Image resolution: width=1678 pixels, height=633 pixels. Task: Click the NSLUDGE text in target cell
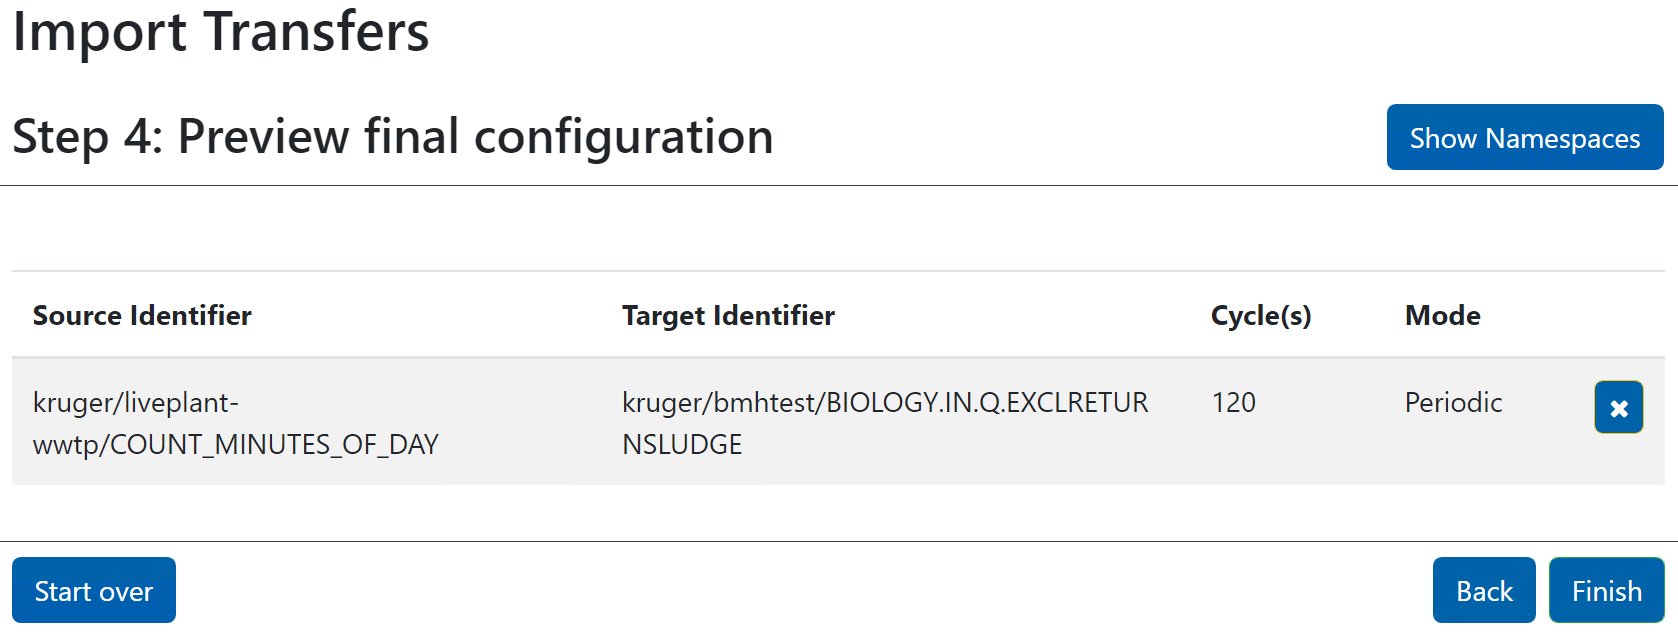tap(682, 444)
